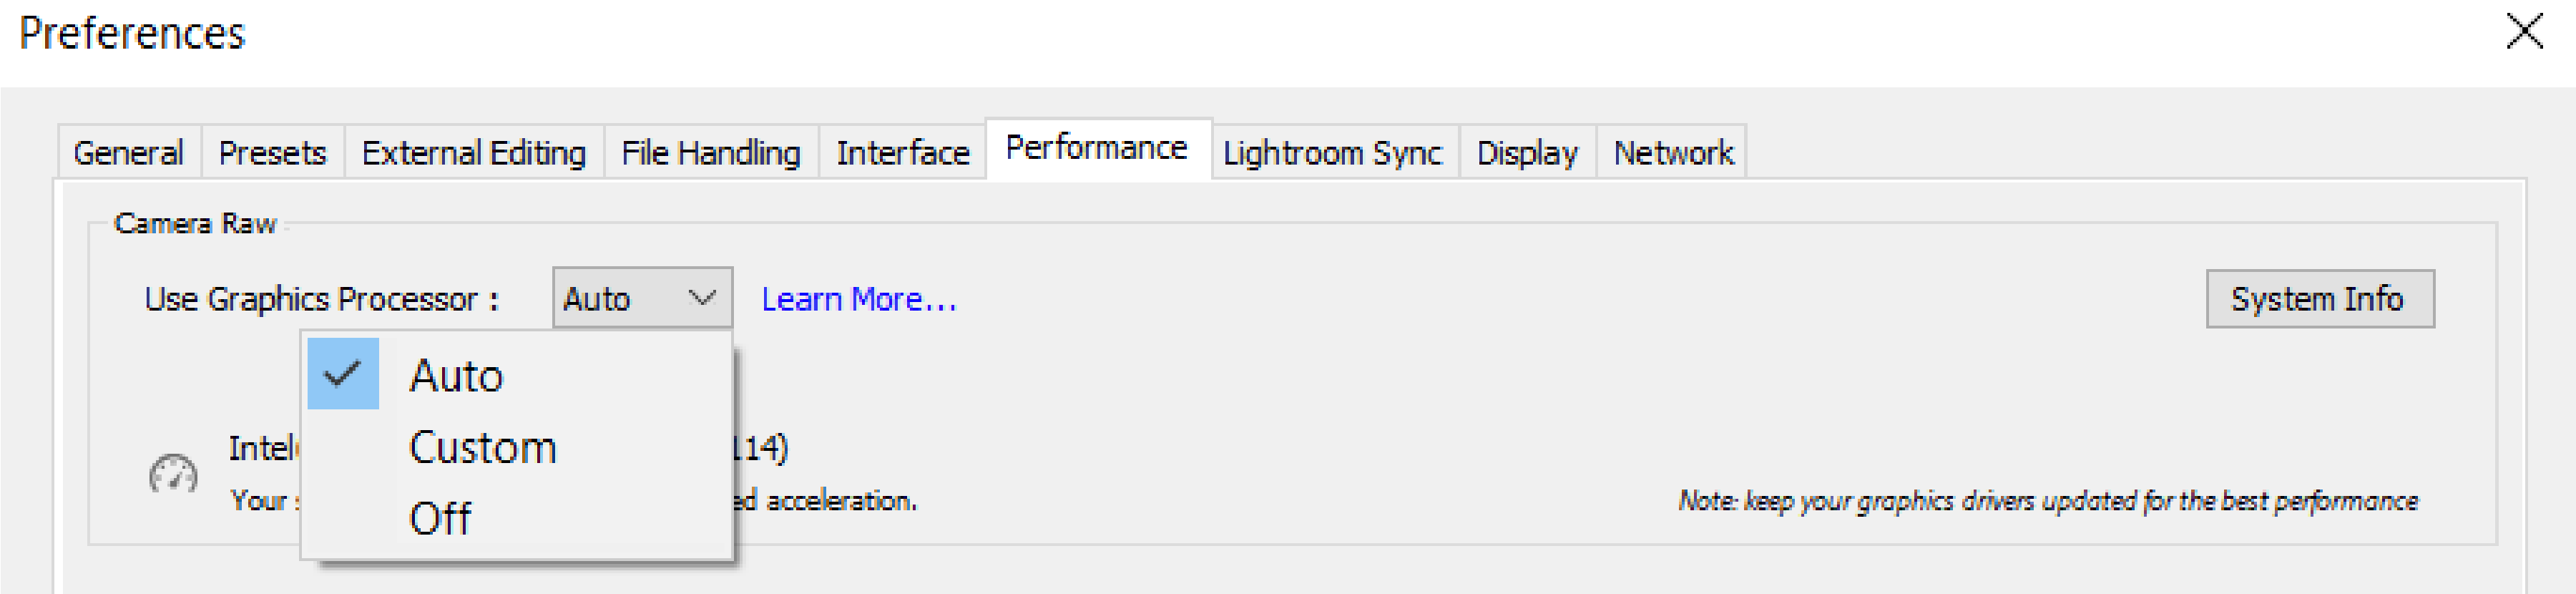2576x594 pixels.
Task: Open the Display tab
Action: [x=1527, y=154]
